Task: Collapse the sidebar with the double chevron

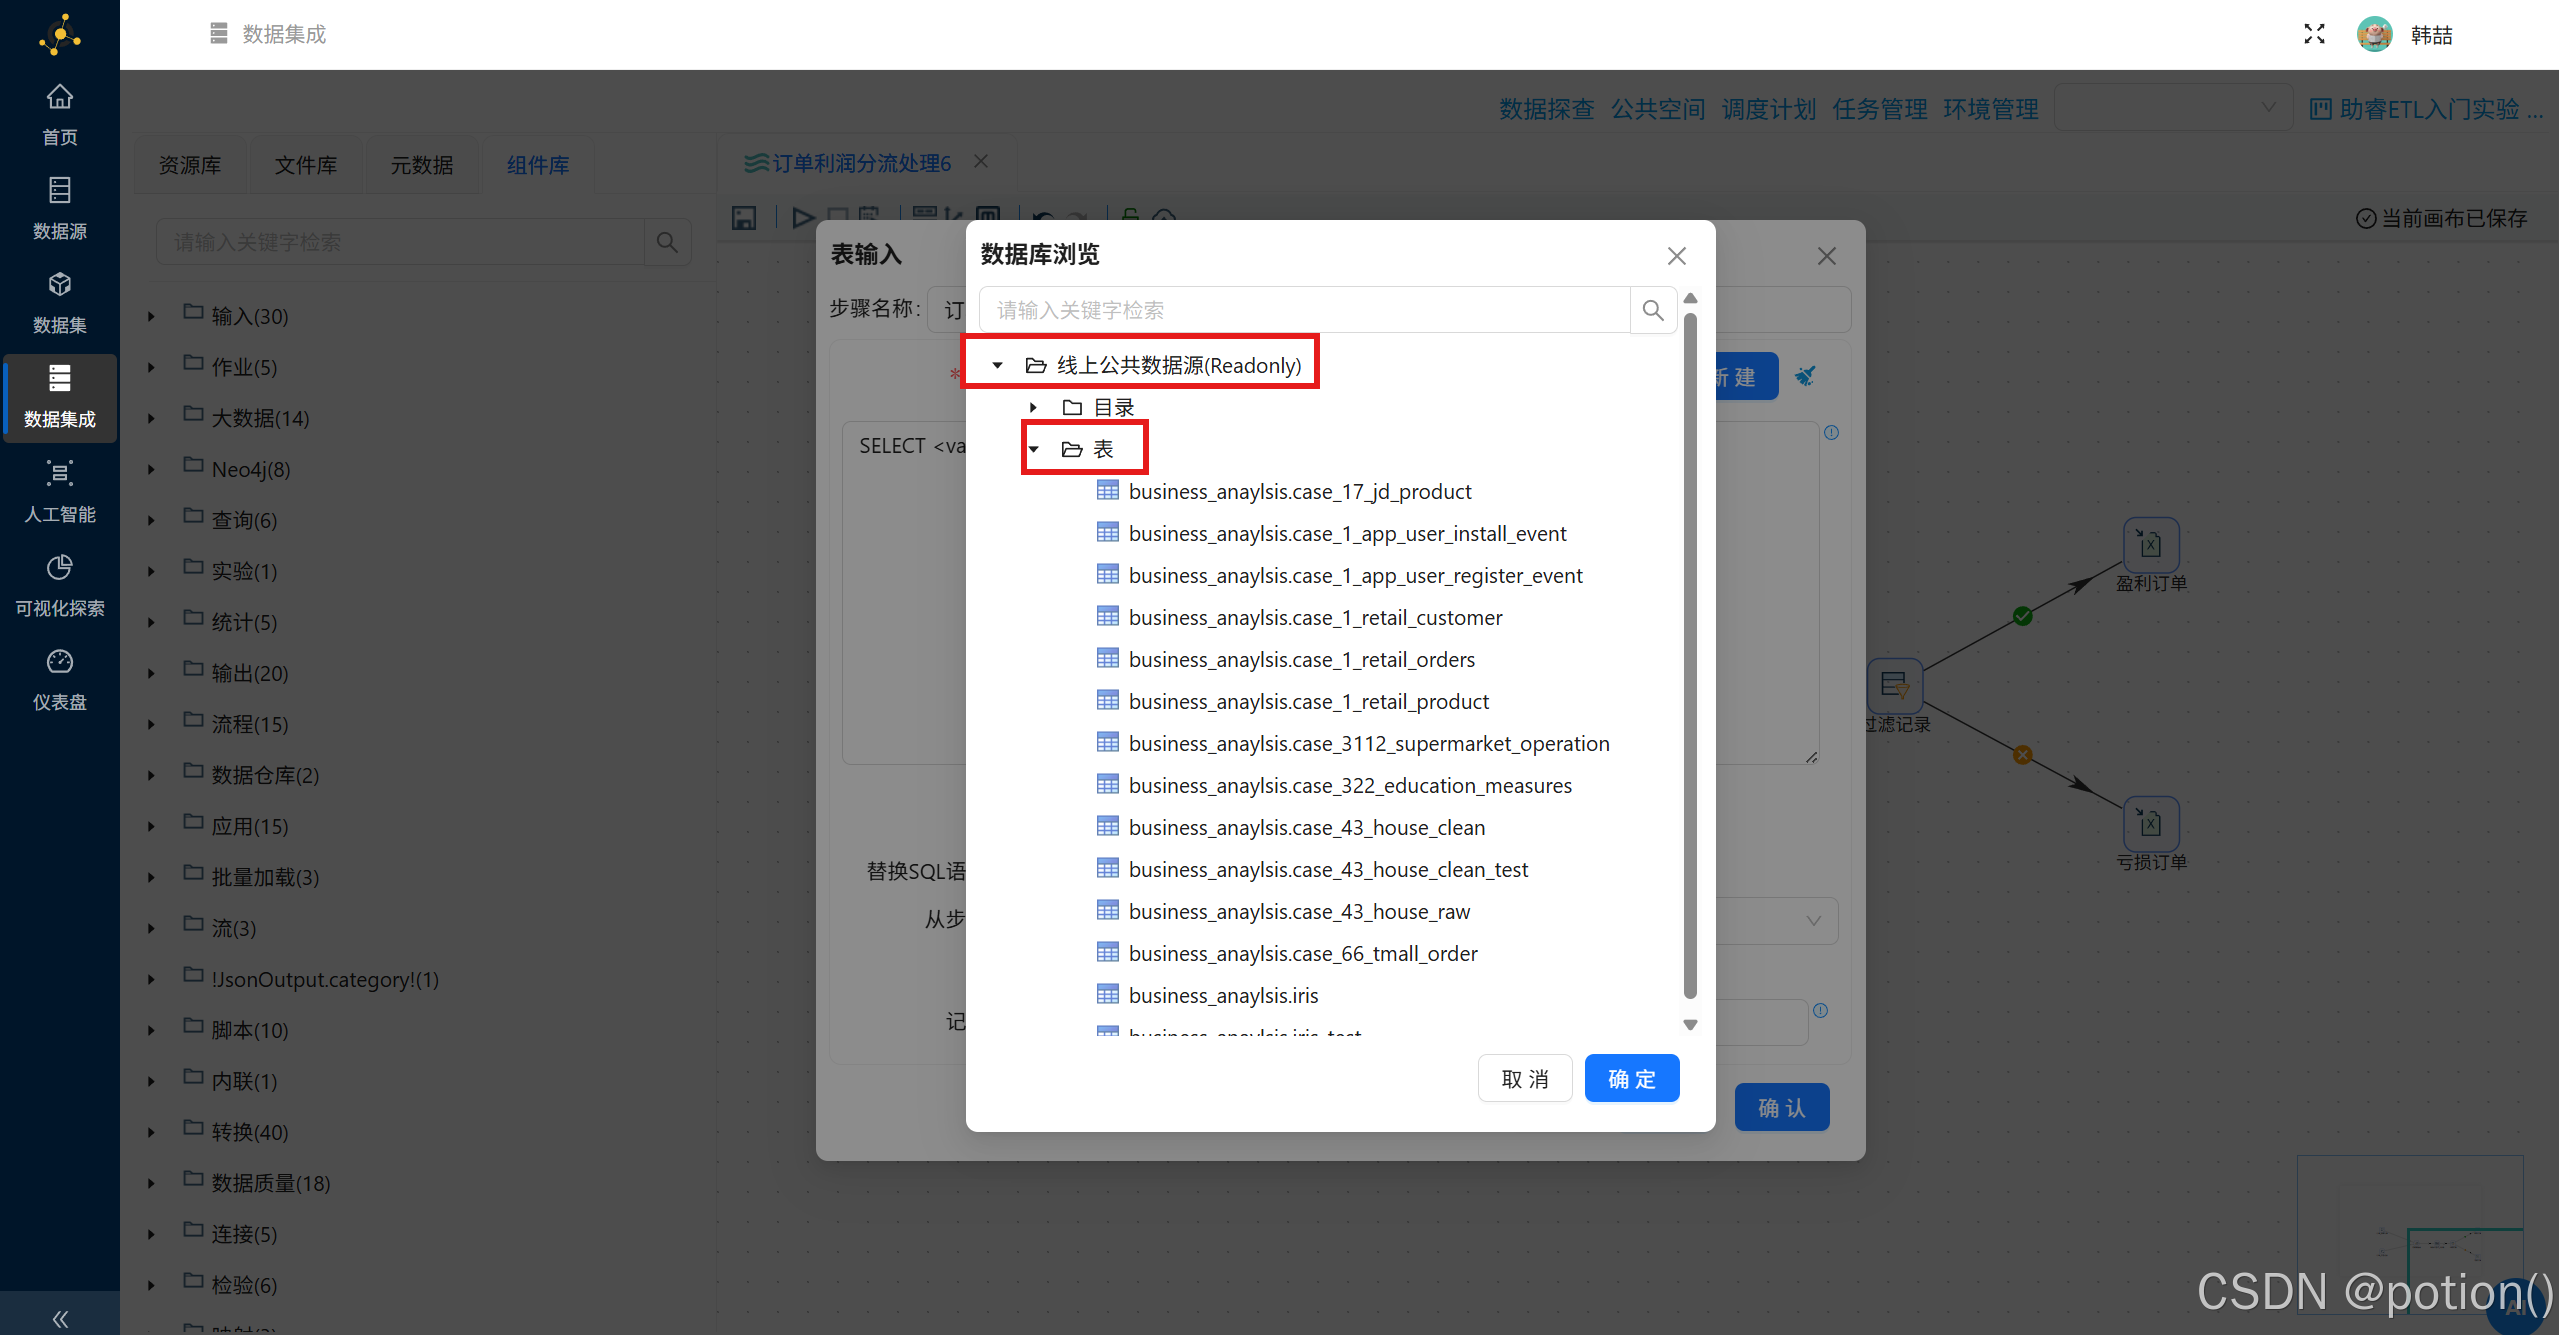Action: [x=60, y=1318]
